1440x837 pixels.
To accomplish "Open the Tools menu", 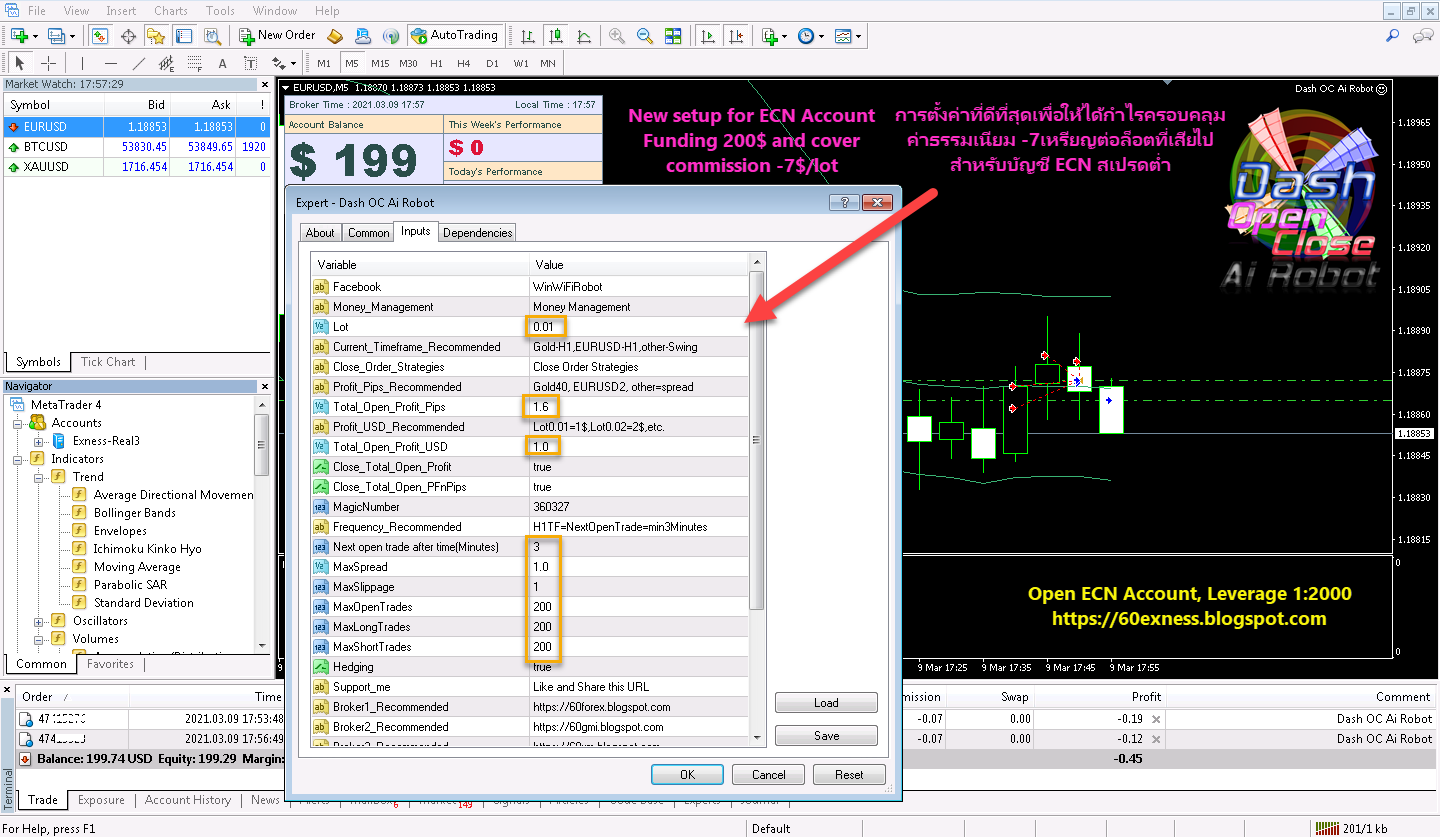I will 220,11.
